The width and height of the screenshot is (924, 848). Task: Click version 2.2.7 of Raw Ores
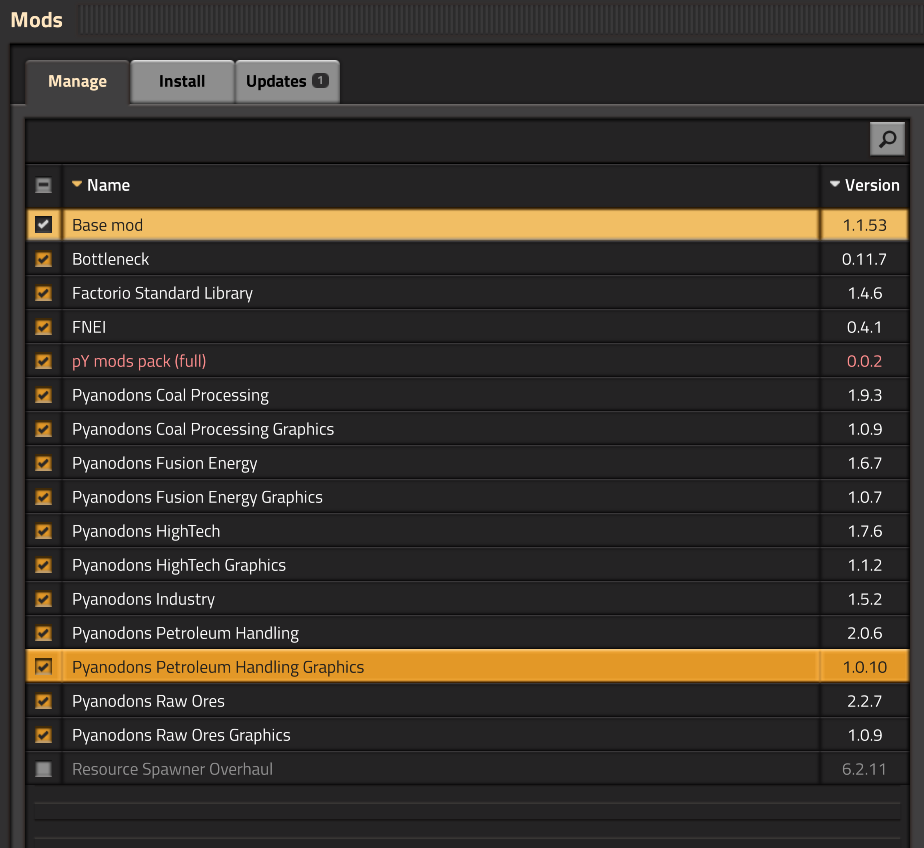click(864, 701)
